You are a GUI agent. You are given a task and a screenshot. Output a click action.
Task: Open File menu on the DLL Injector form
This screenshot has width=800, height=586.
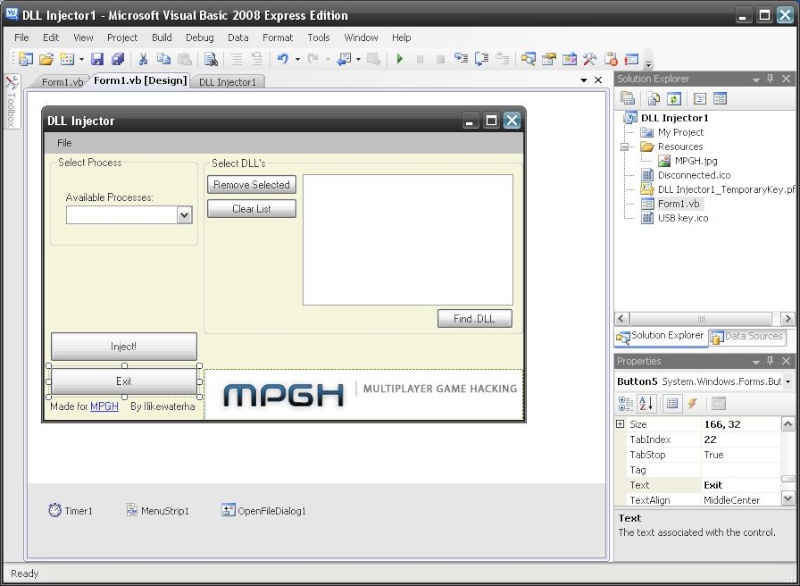click(x=64, y=143)
